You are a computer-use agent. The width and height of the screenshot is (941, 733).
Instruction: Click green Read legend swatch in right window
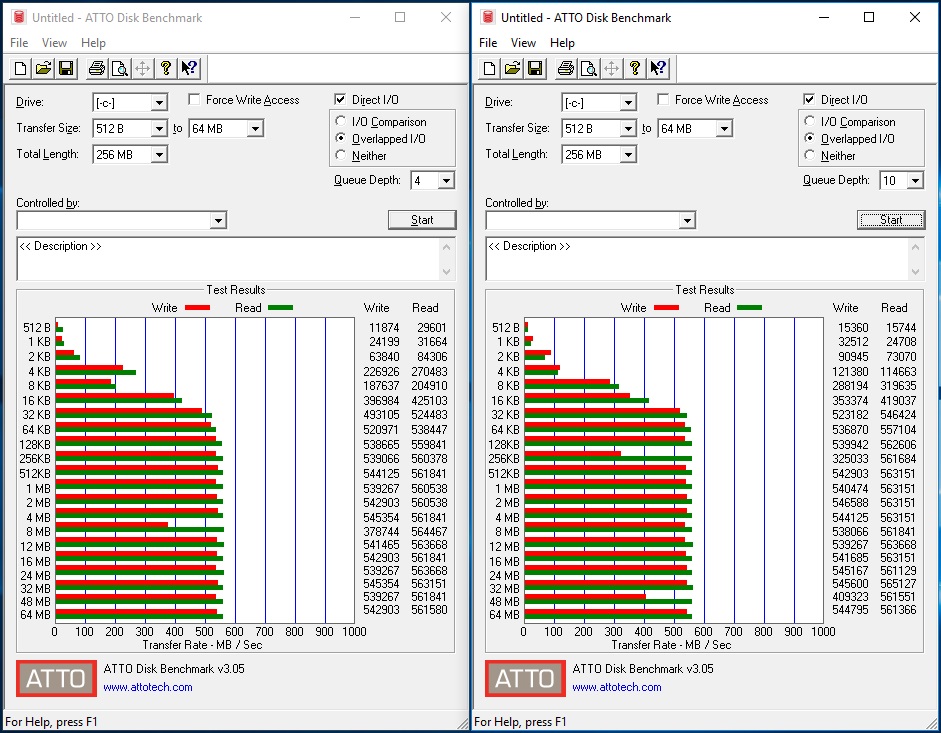click(749, 307)
